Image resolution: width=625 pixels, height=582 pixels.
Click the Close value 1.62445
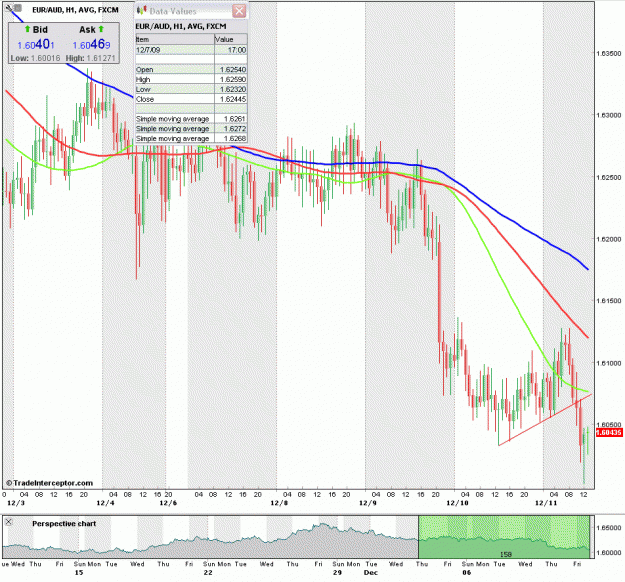[233, 99]
